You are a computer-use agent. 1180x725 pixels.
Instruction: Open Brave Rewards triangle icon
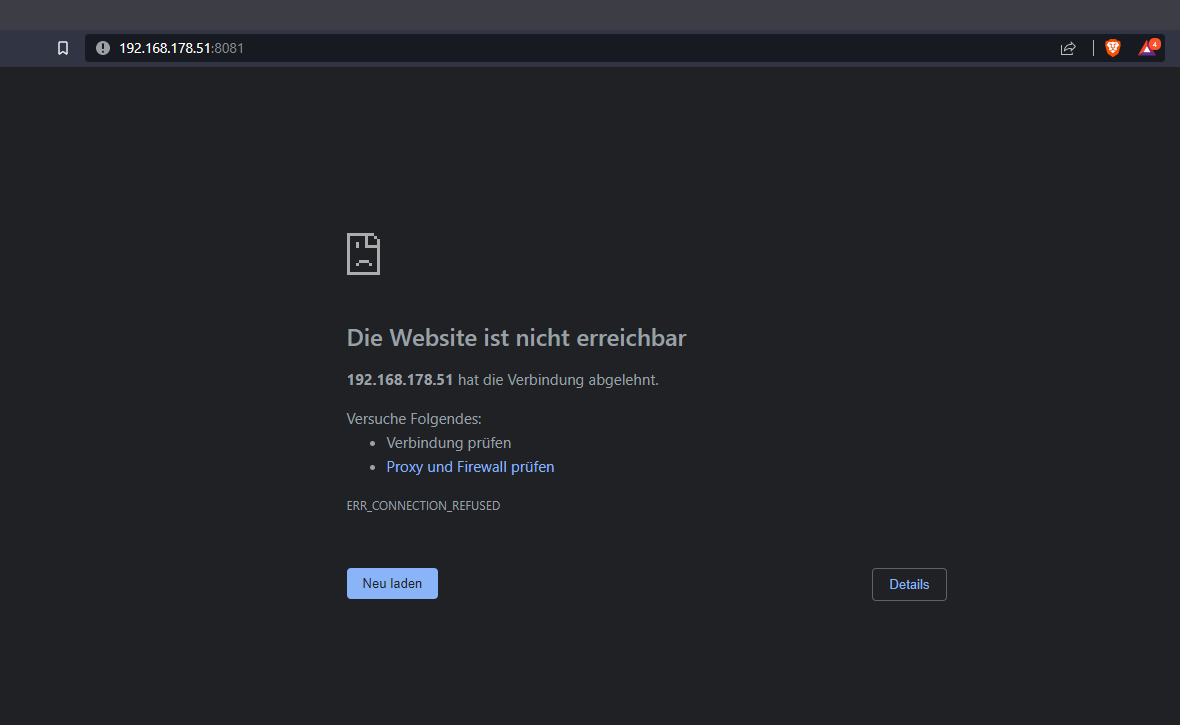click(1148, 48)
